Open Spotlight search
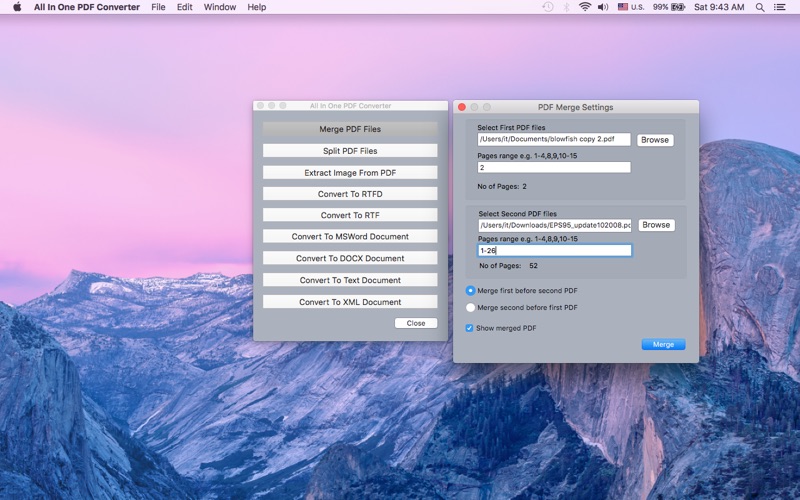 click(760, 7)
